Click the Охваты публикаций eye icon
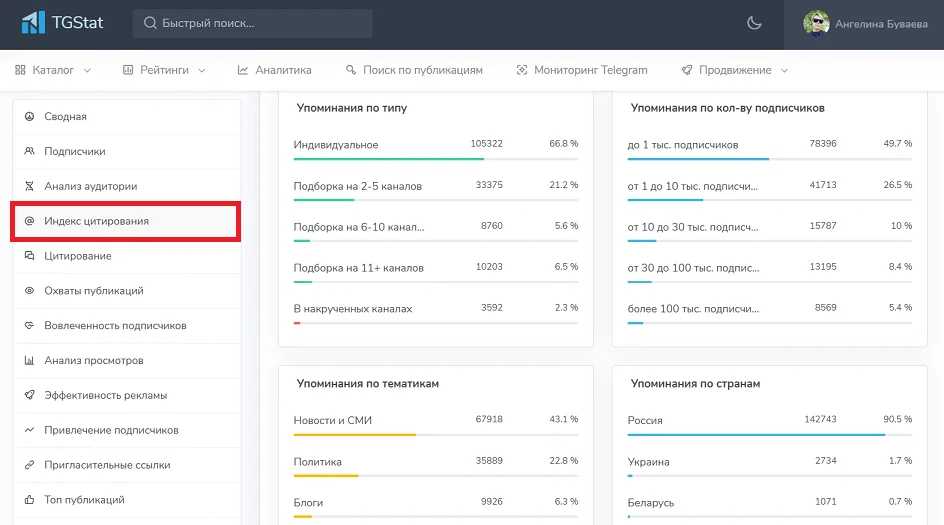This screenshot has height=525, width=944. point(29,291)
